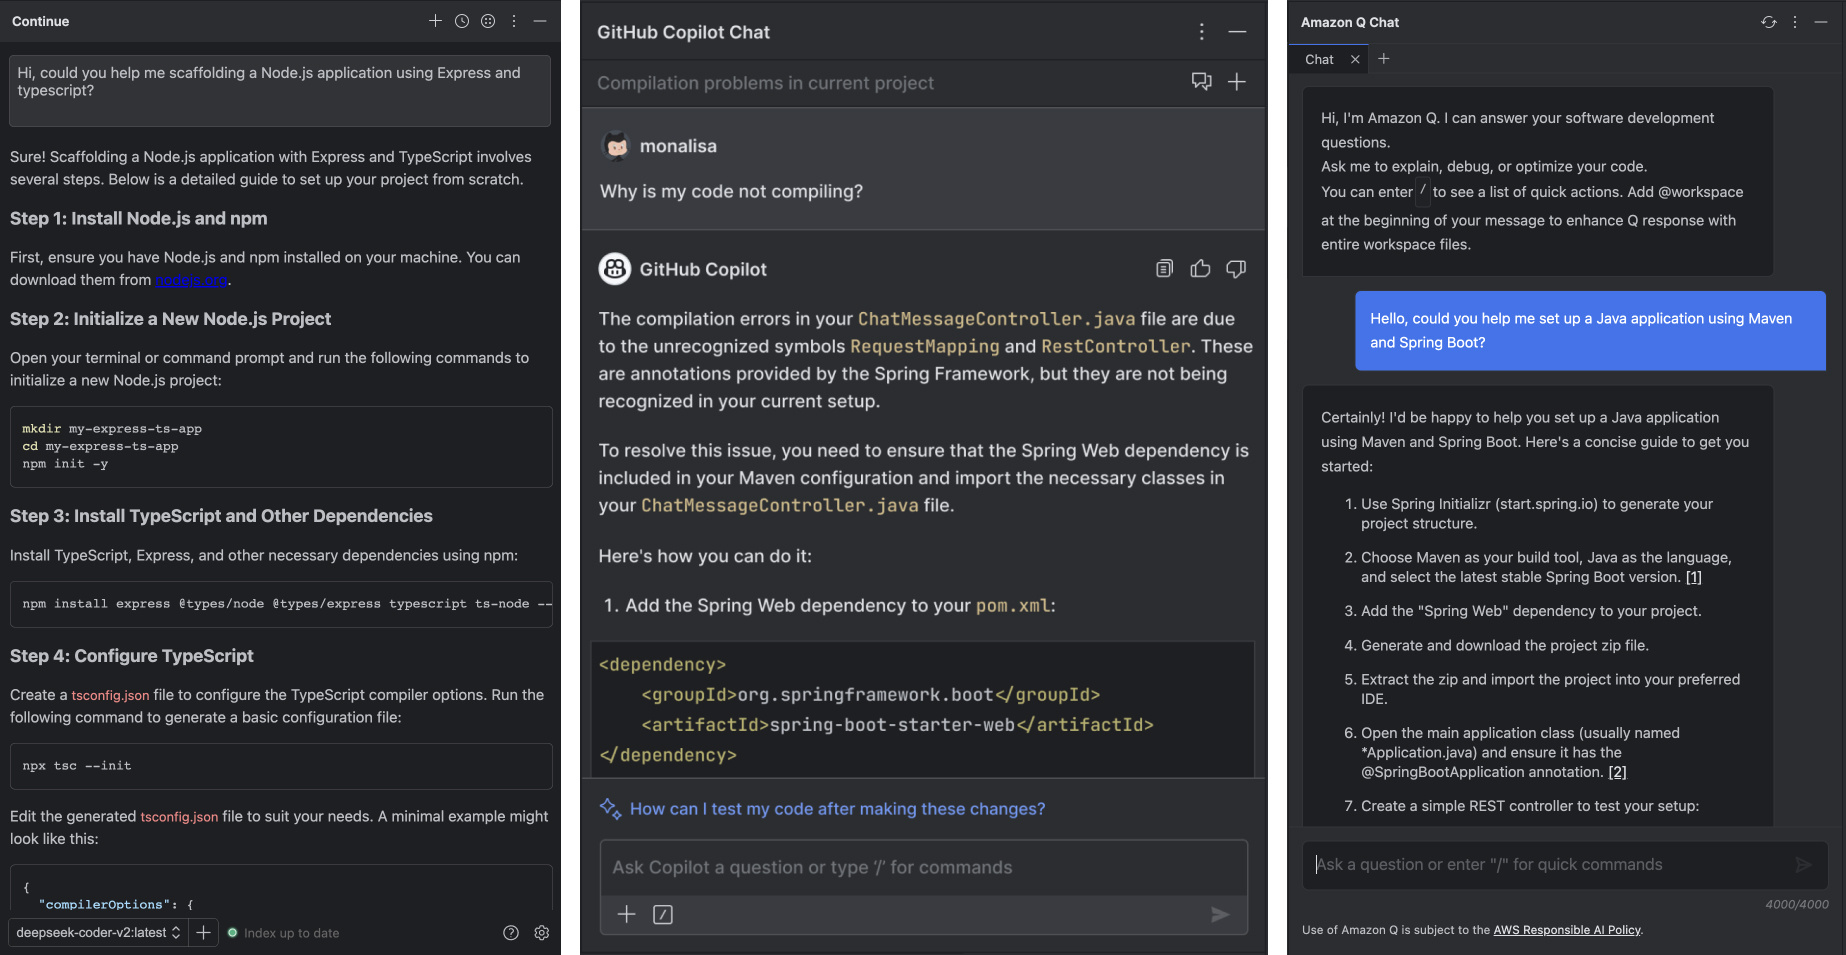Image resolution: width=1846 pixels, height=955 pixels.
Task: Copy GitHub Copilot's response
Action: pos(1163,268)
